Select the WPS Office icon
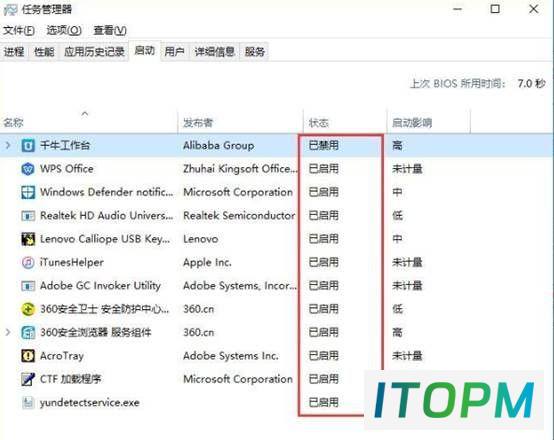 pyautogui.click(x=28, y=169)
